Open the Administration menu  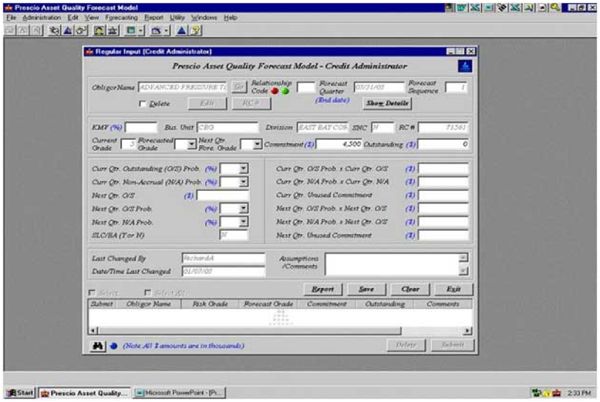click(42, 18)
